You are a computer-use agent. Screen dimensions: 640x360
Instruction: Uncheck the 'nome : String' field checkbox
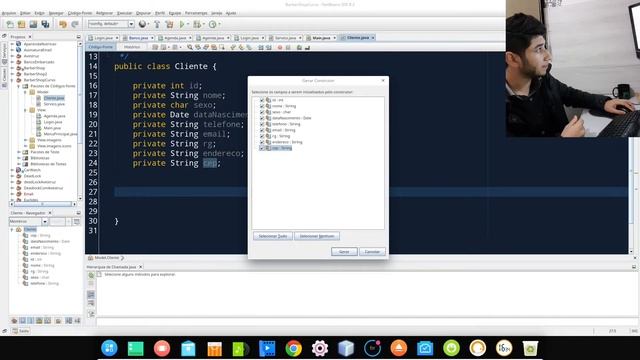pos(262,106)
